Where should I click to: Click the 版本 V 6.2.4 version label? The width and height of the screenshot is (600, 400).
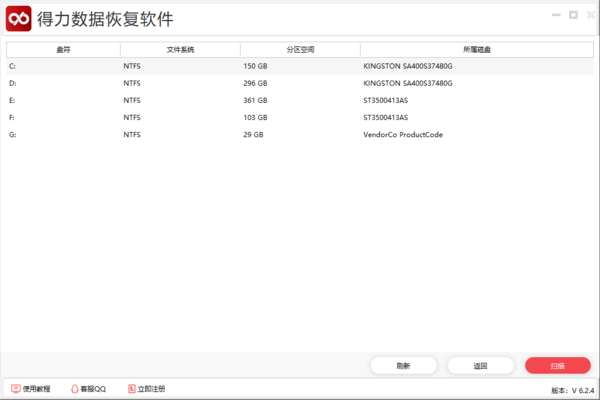click(572, 389)
